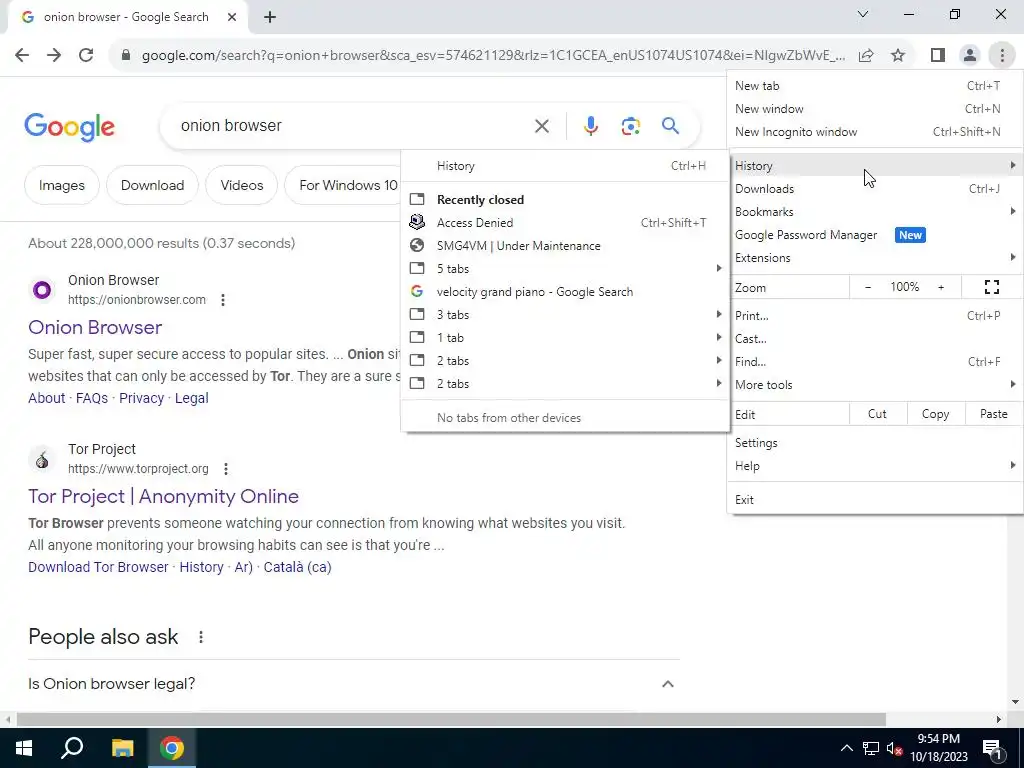Click the share page icon in address bar
Viewport: 1024px width, 768px height.
click(866, 56)
